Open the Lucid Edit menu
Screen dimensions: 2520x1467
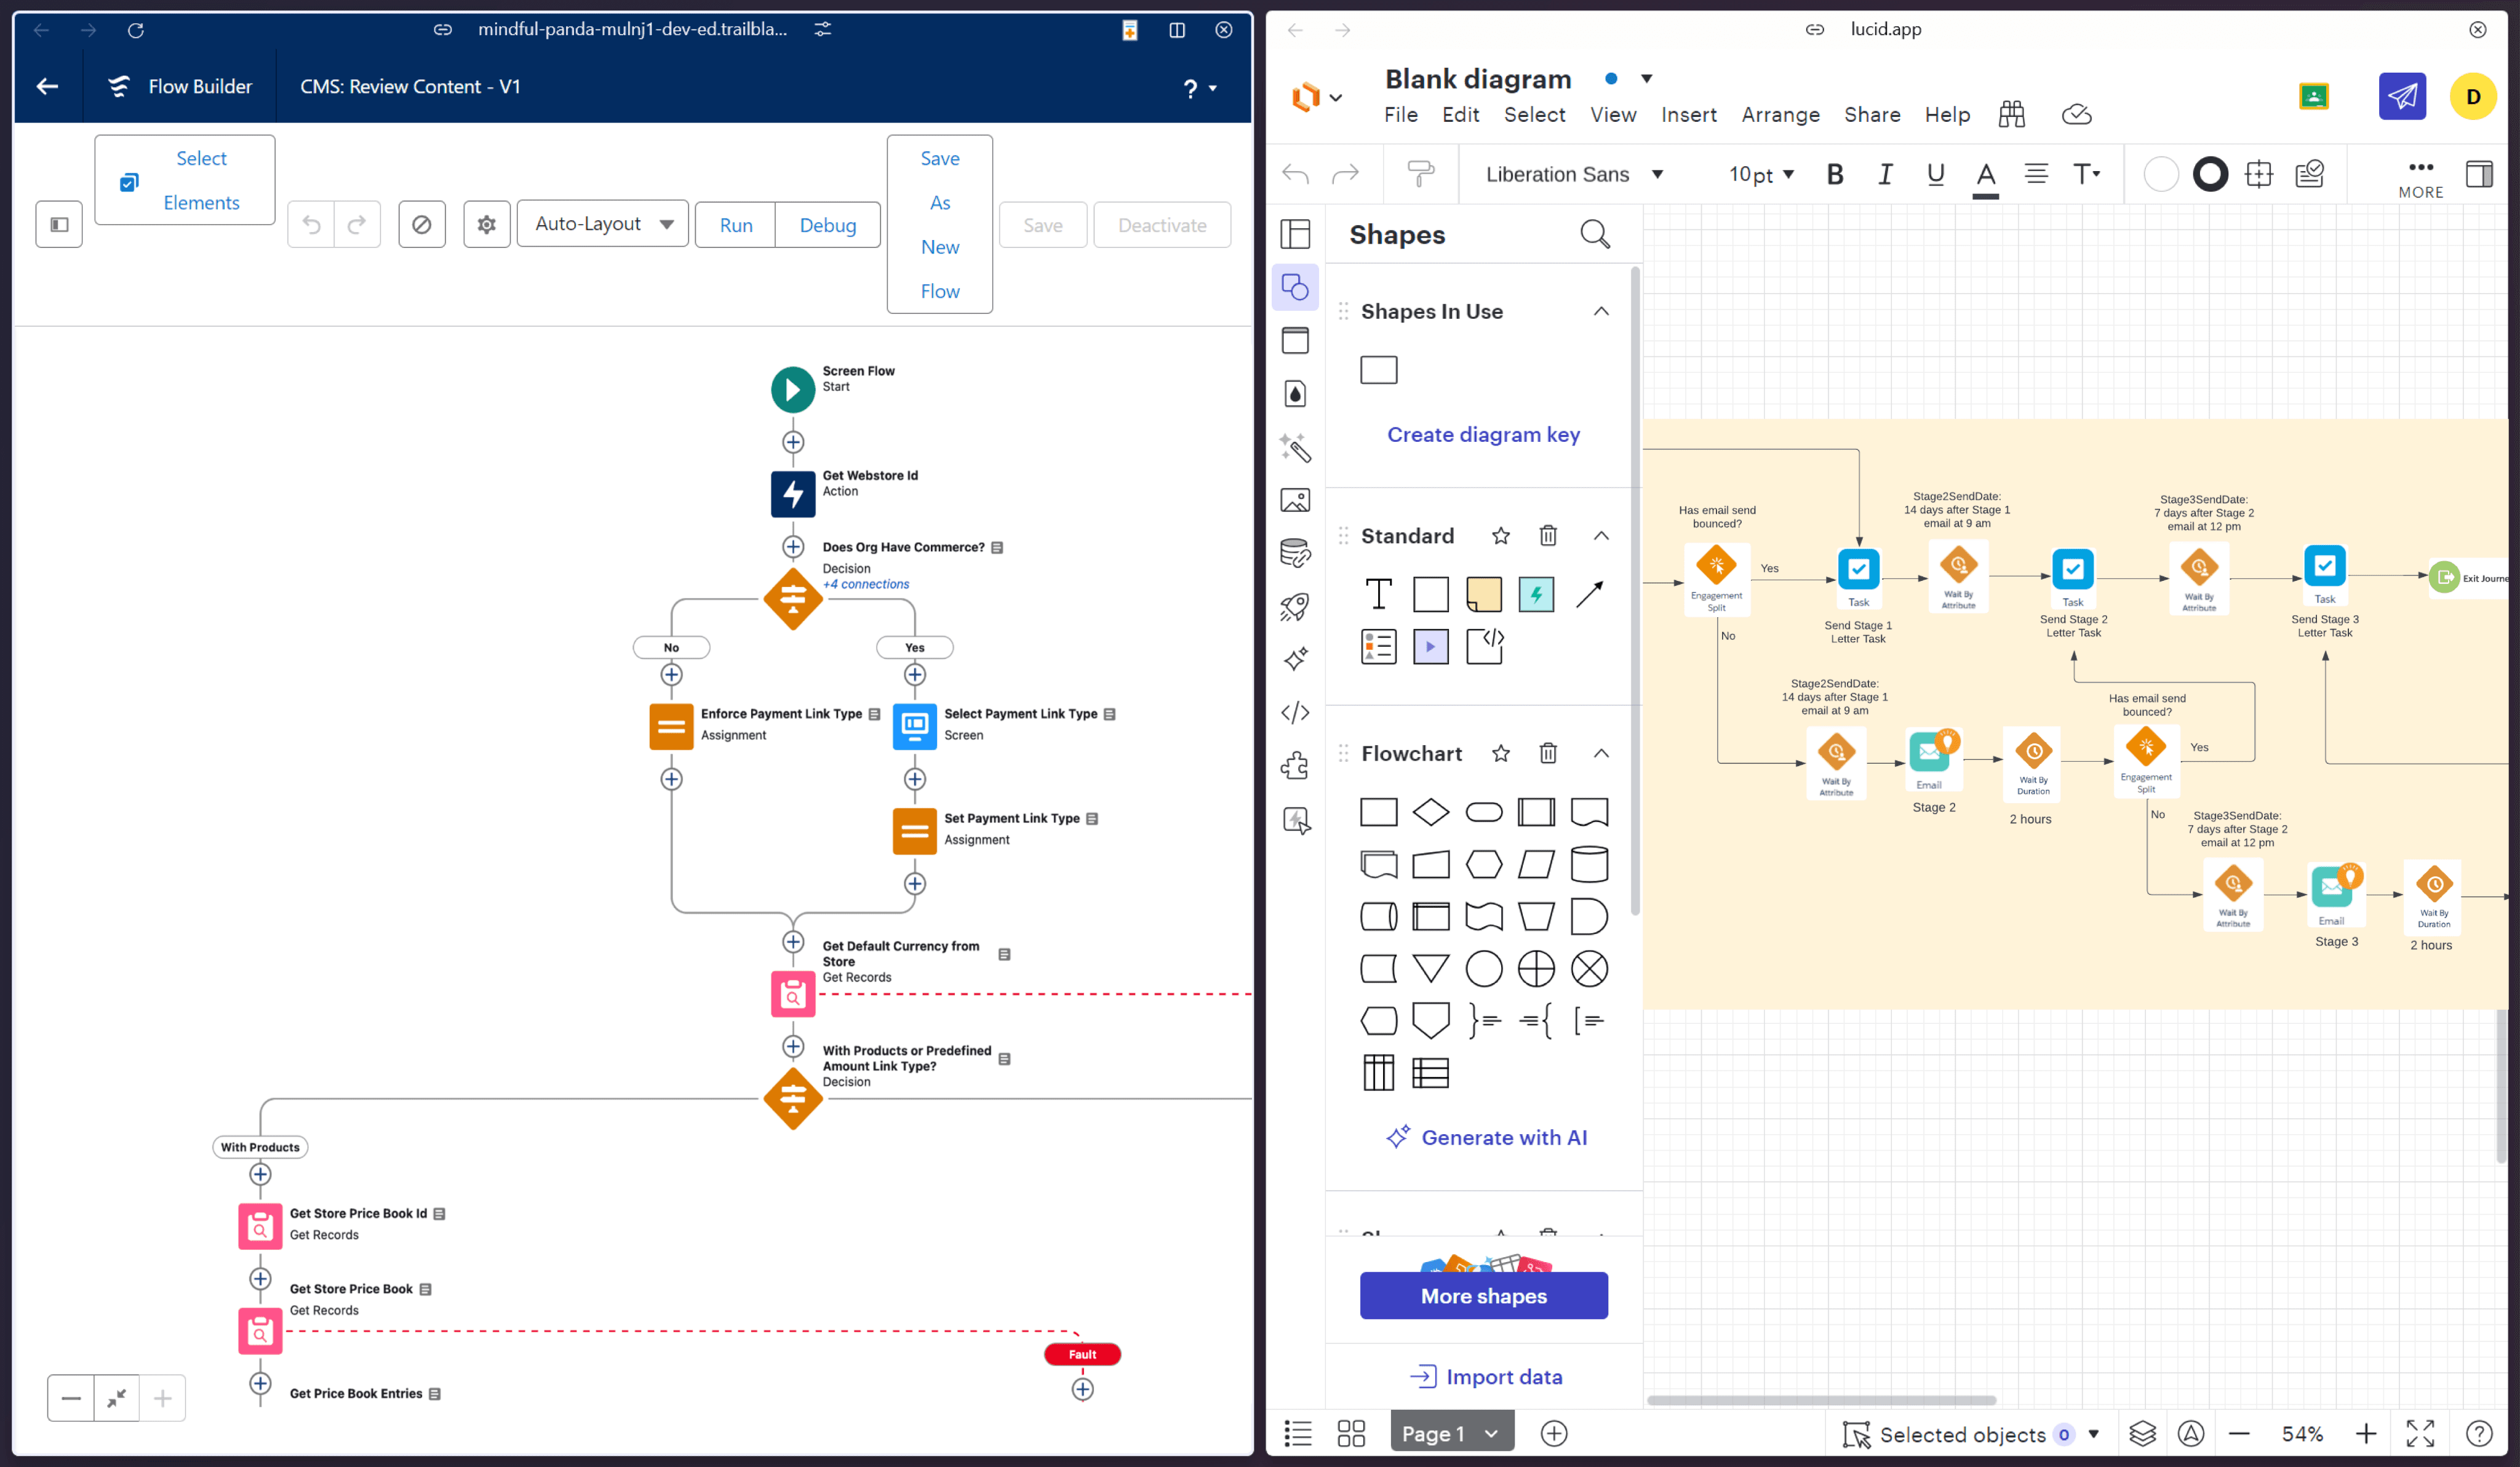(1460, 115)
